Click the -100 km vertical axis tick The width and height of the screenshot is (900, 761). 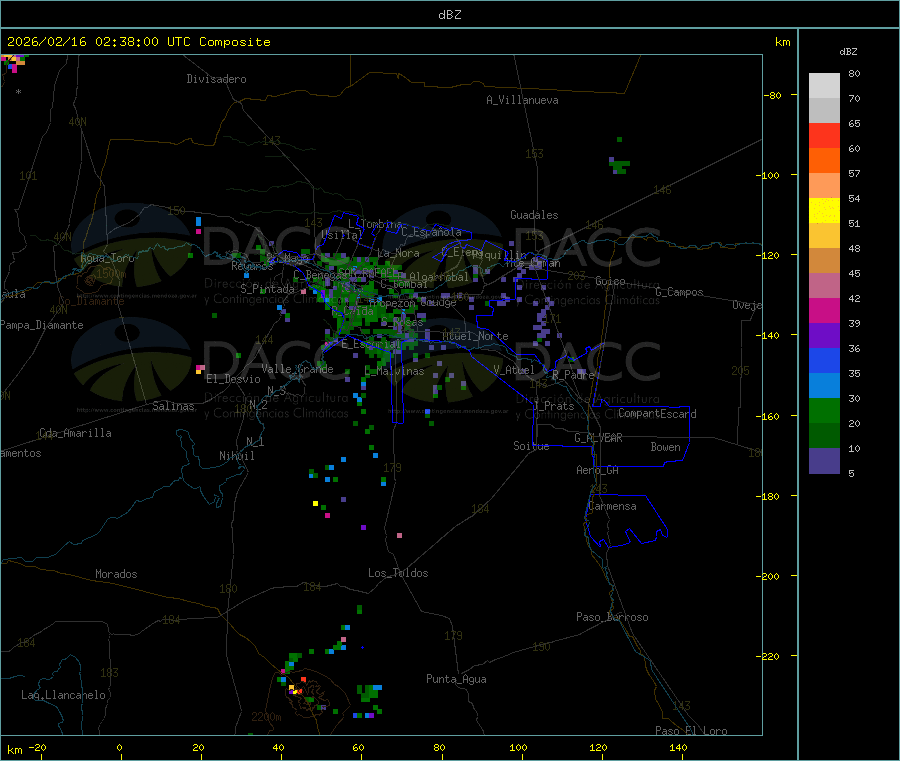point(770,175)
